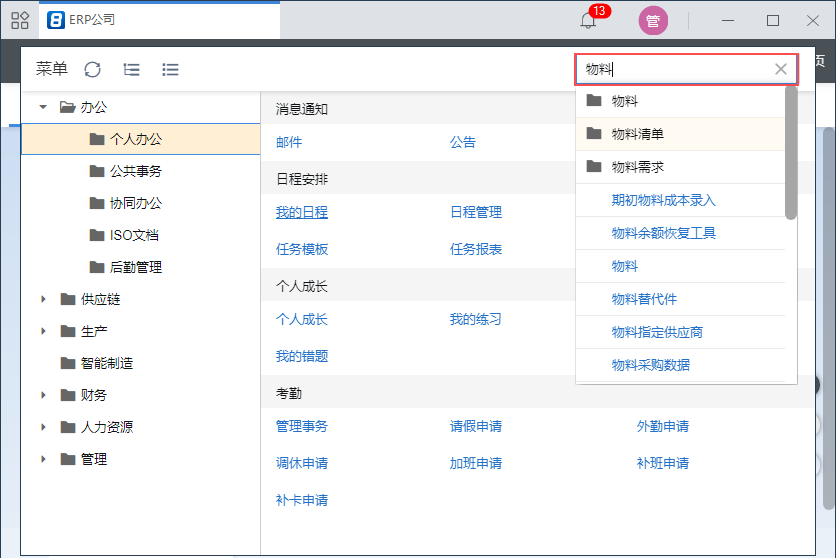Clear the search box with X icon
The image size is (836, 558).
tap(781, 69)
